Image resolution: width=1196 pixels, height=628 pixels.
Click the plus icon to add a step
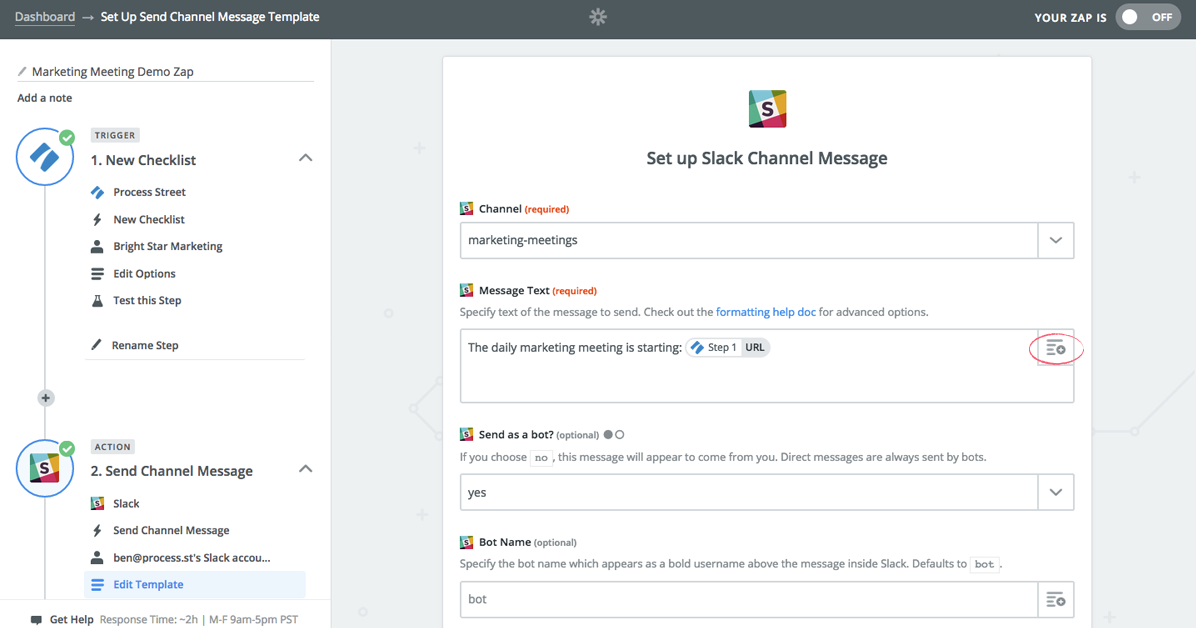click(x=45, y=397)
